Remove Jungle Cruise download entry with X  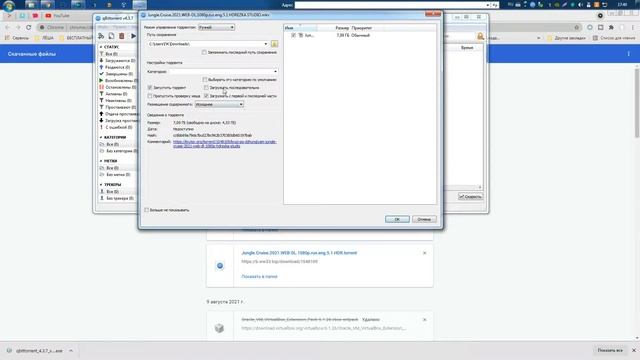pos(424,253)
